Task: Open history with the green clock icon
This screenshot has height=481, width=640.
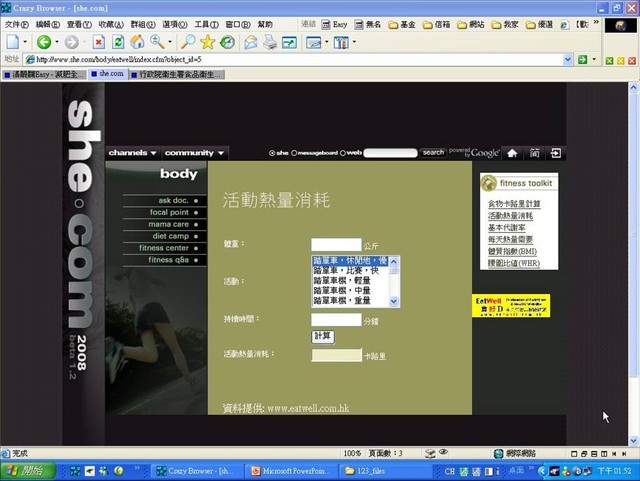Action: 227,42
